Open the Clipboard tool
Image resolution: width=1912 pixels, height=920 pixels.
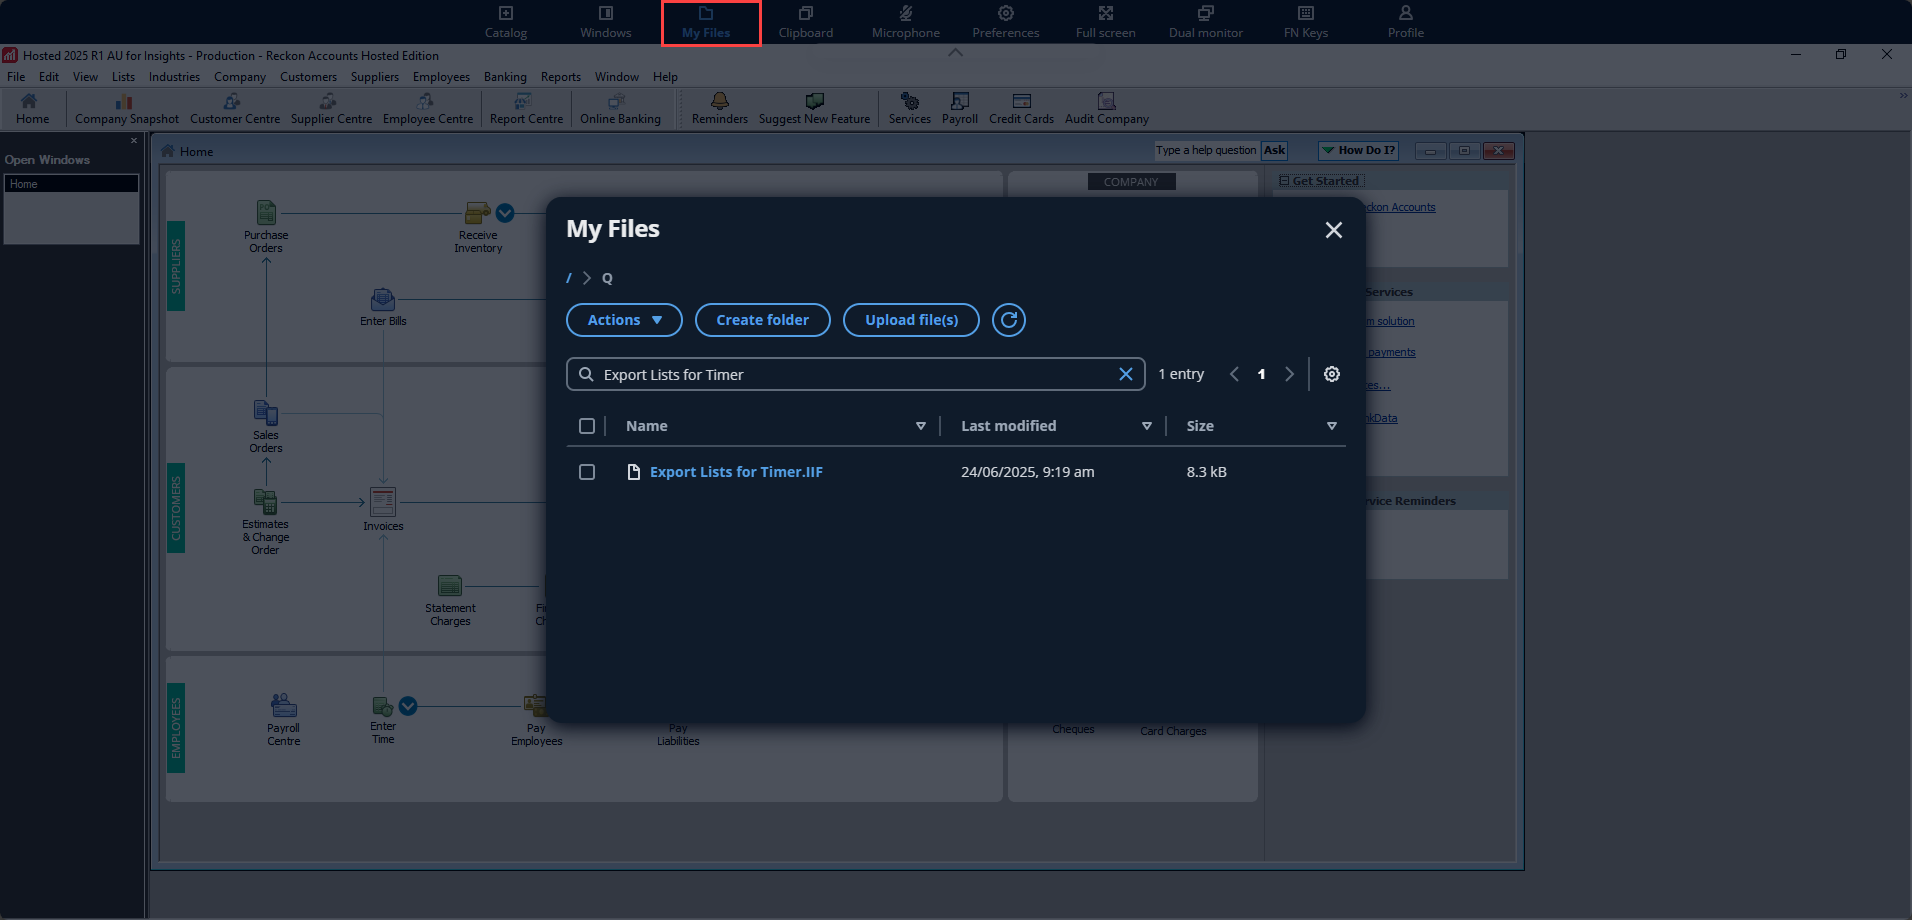point(805,22)
